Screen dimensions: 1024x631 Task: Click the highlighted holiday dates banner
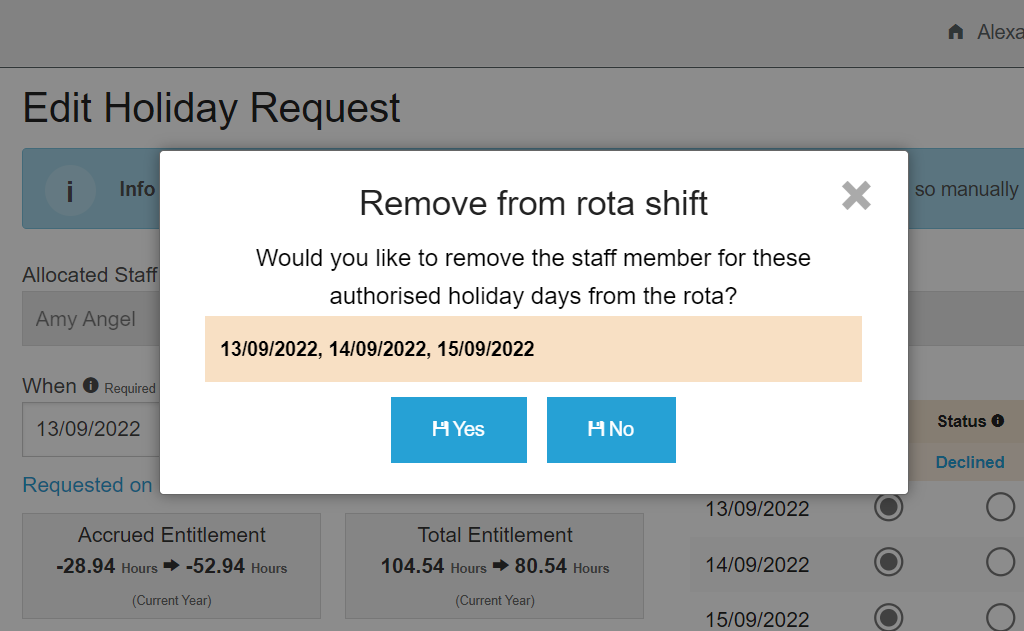tap(533, 349)
